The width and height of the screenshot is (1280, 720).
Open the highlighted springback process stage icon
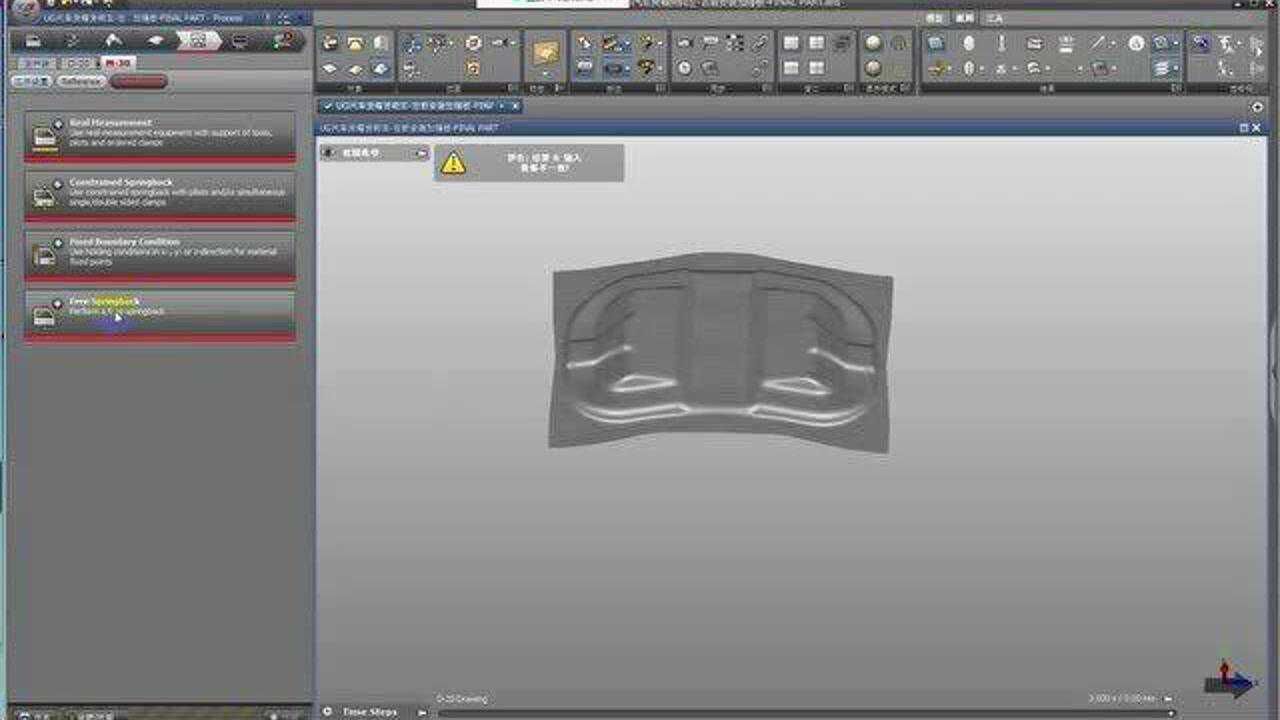[x=197, y=40]
